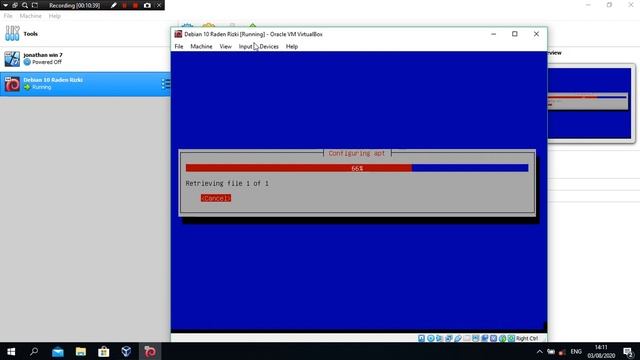Open Windows taskbar search

pos(34,351)
